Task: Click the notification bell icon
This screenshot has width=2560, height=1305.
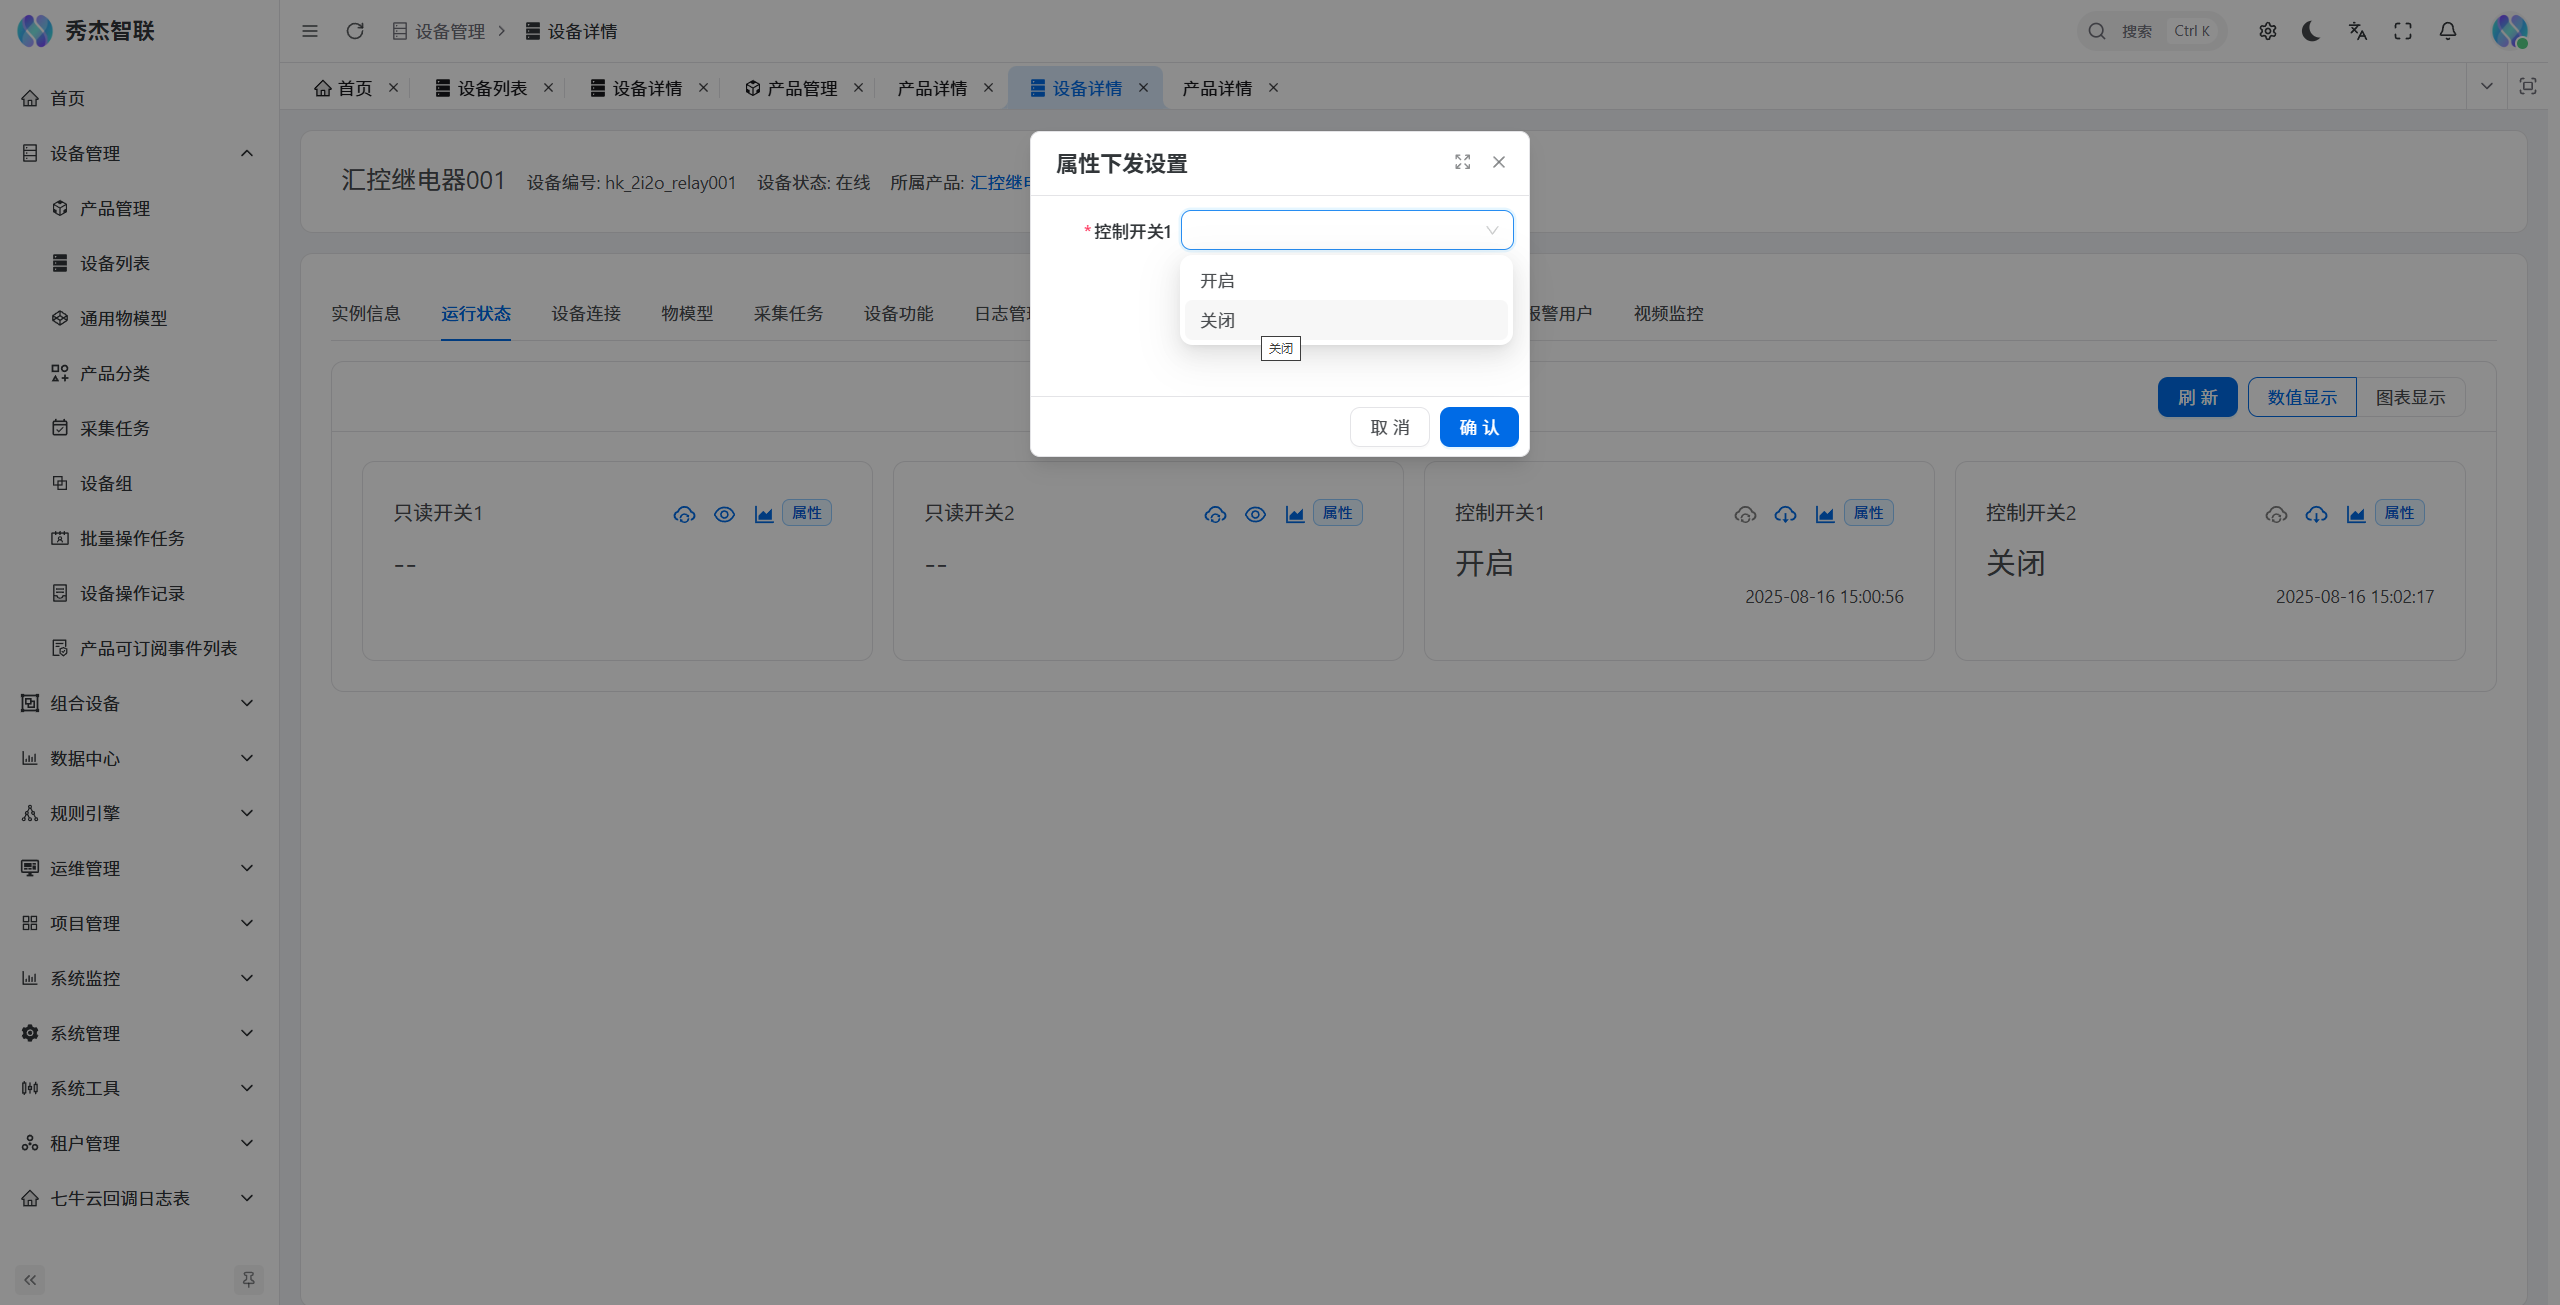Action: pyautogui.click(x=2447, y=31)
